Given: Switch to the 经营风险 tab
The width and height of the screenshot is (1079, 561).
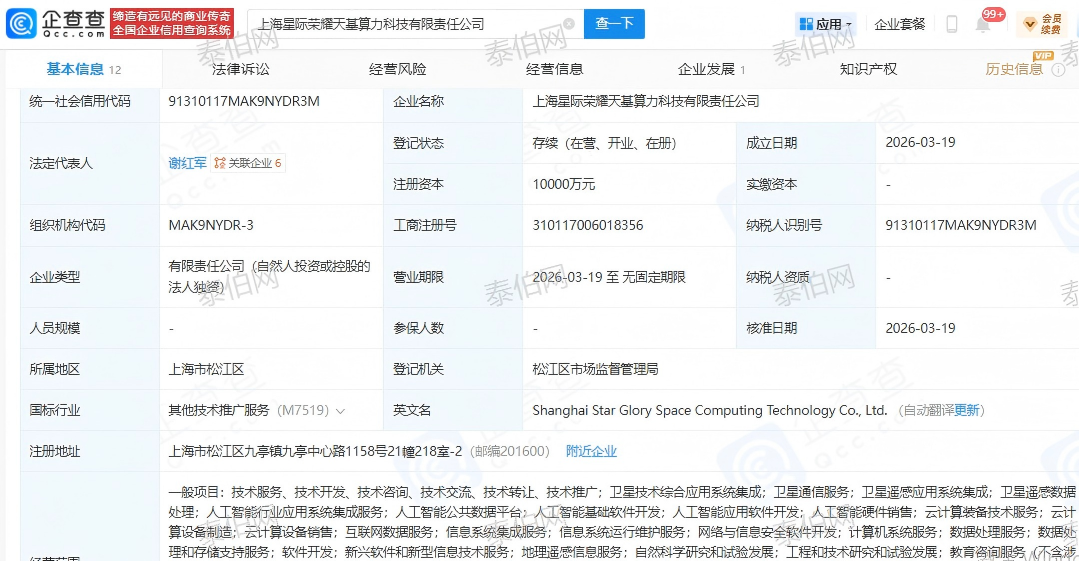Looking at the screenshot, I should 397,69.
